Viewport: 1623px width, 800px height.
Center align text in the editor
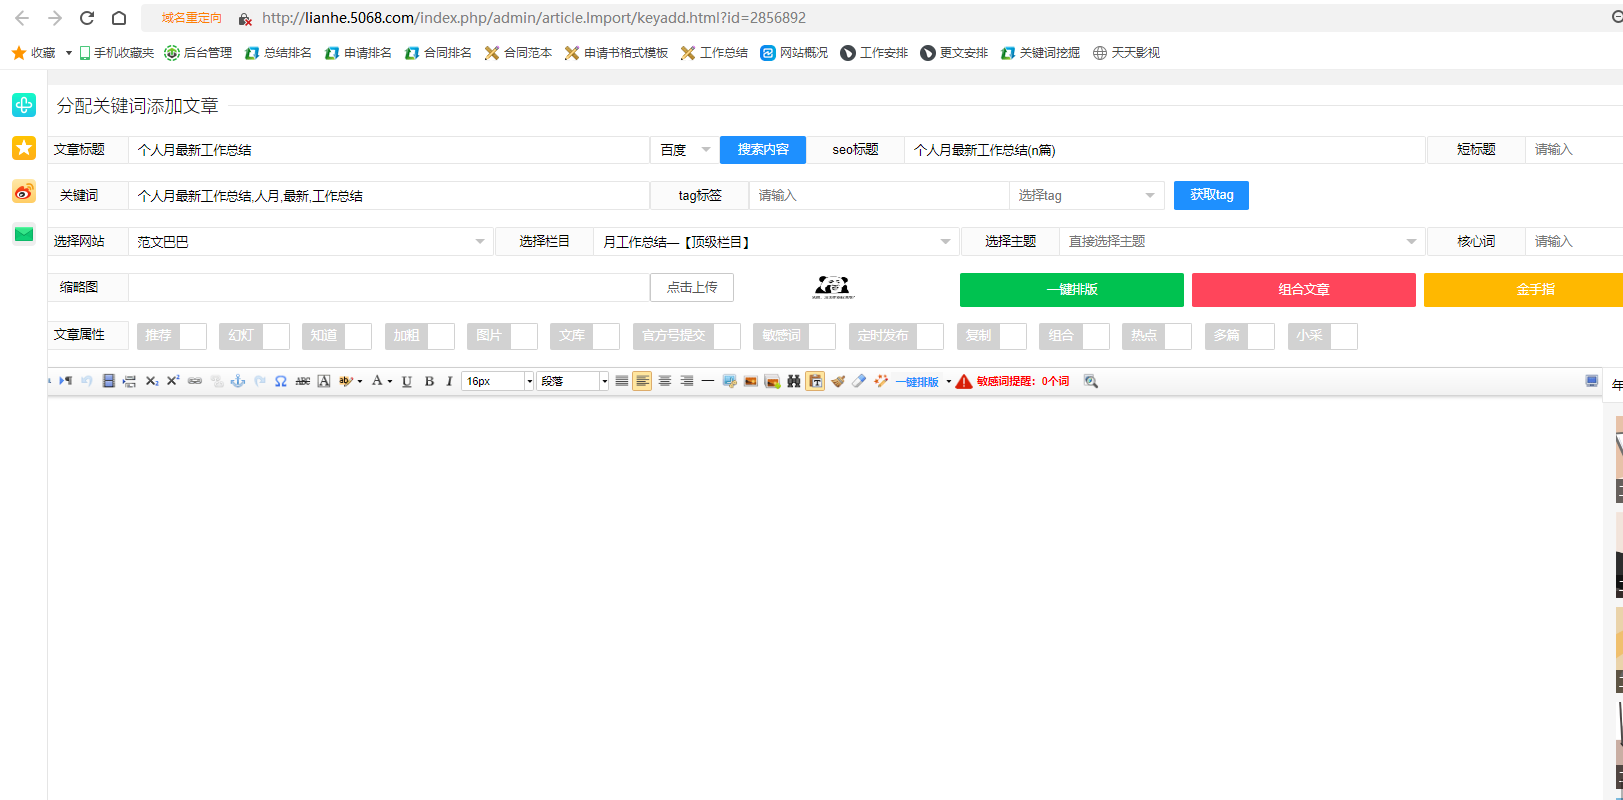(x=665, y=381)
